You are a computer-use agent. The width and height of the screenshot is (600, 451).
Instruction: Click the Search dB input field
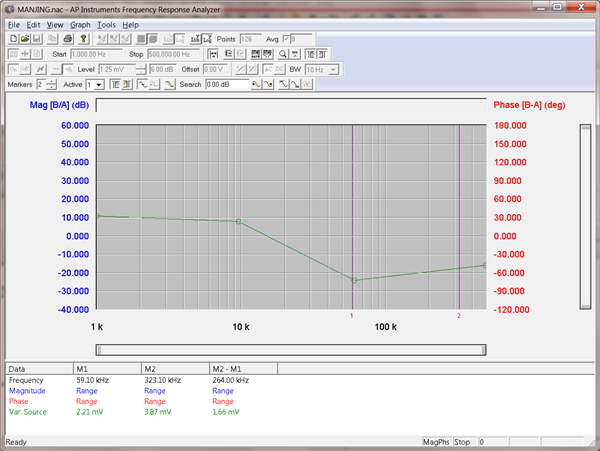click(x=226, y=85)
